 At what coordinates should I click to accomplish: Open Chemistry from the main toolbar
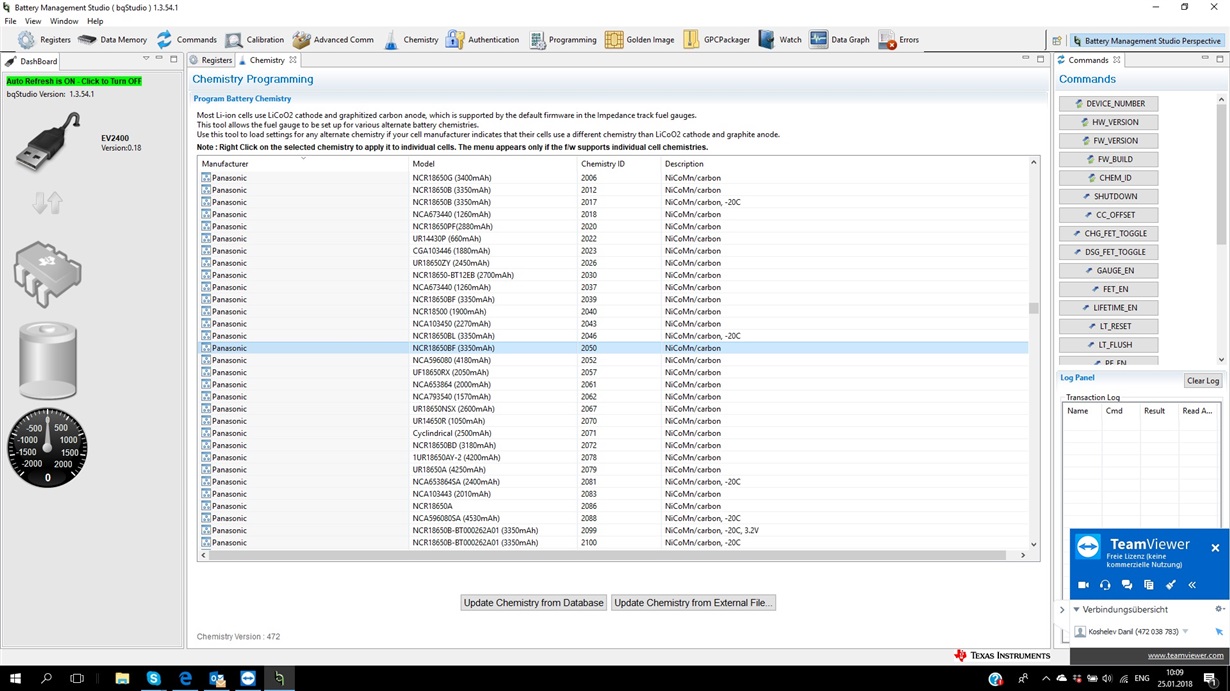410,40
